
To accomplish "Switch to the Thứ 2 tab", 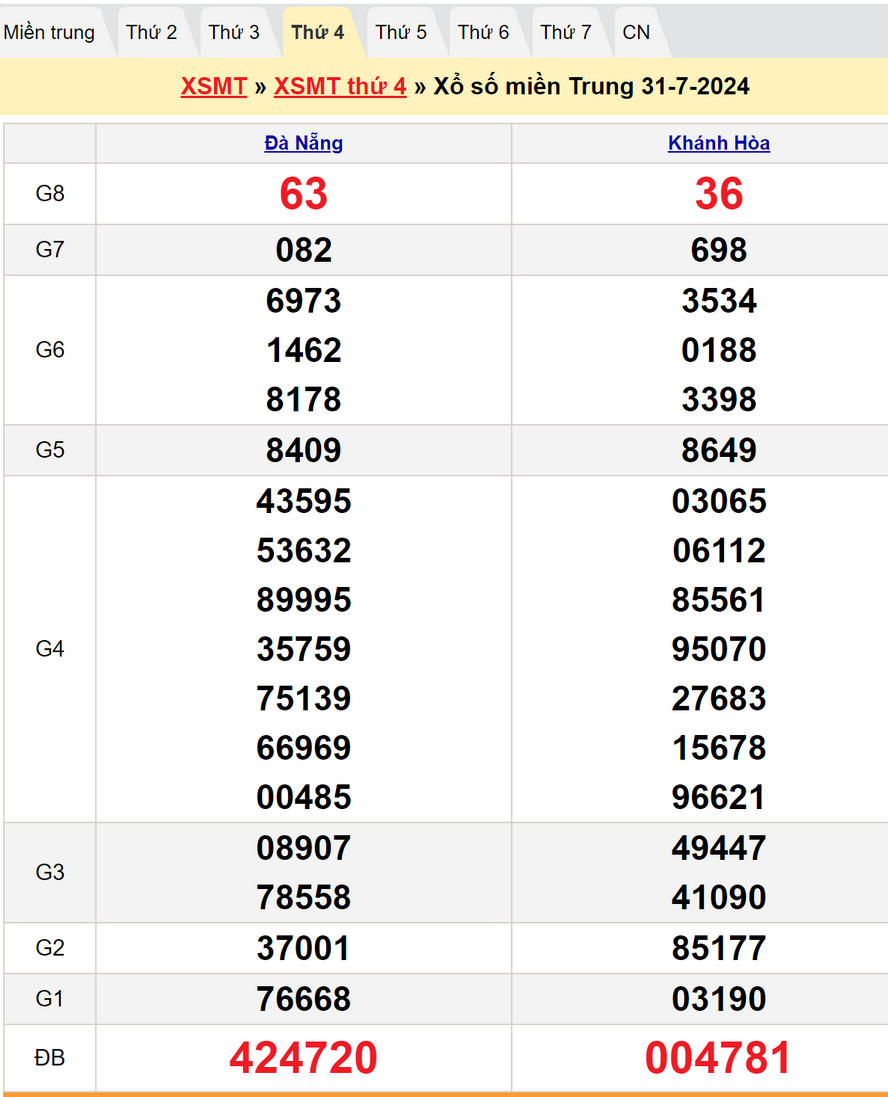I will point(151,32).
